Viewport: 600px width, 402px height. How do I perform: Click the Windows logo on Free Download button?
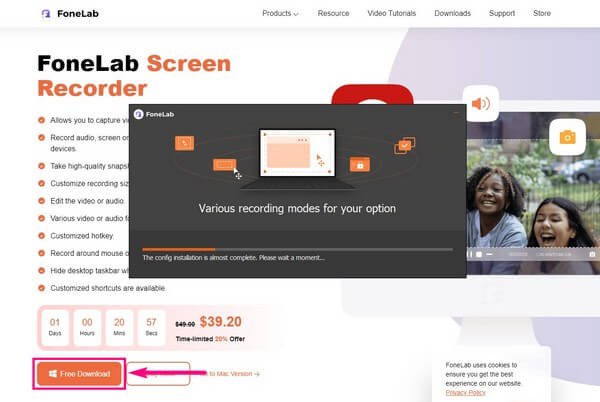53,374
